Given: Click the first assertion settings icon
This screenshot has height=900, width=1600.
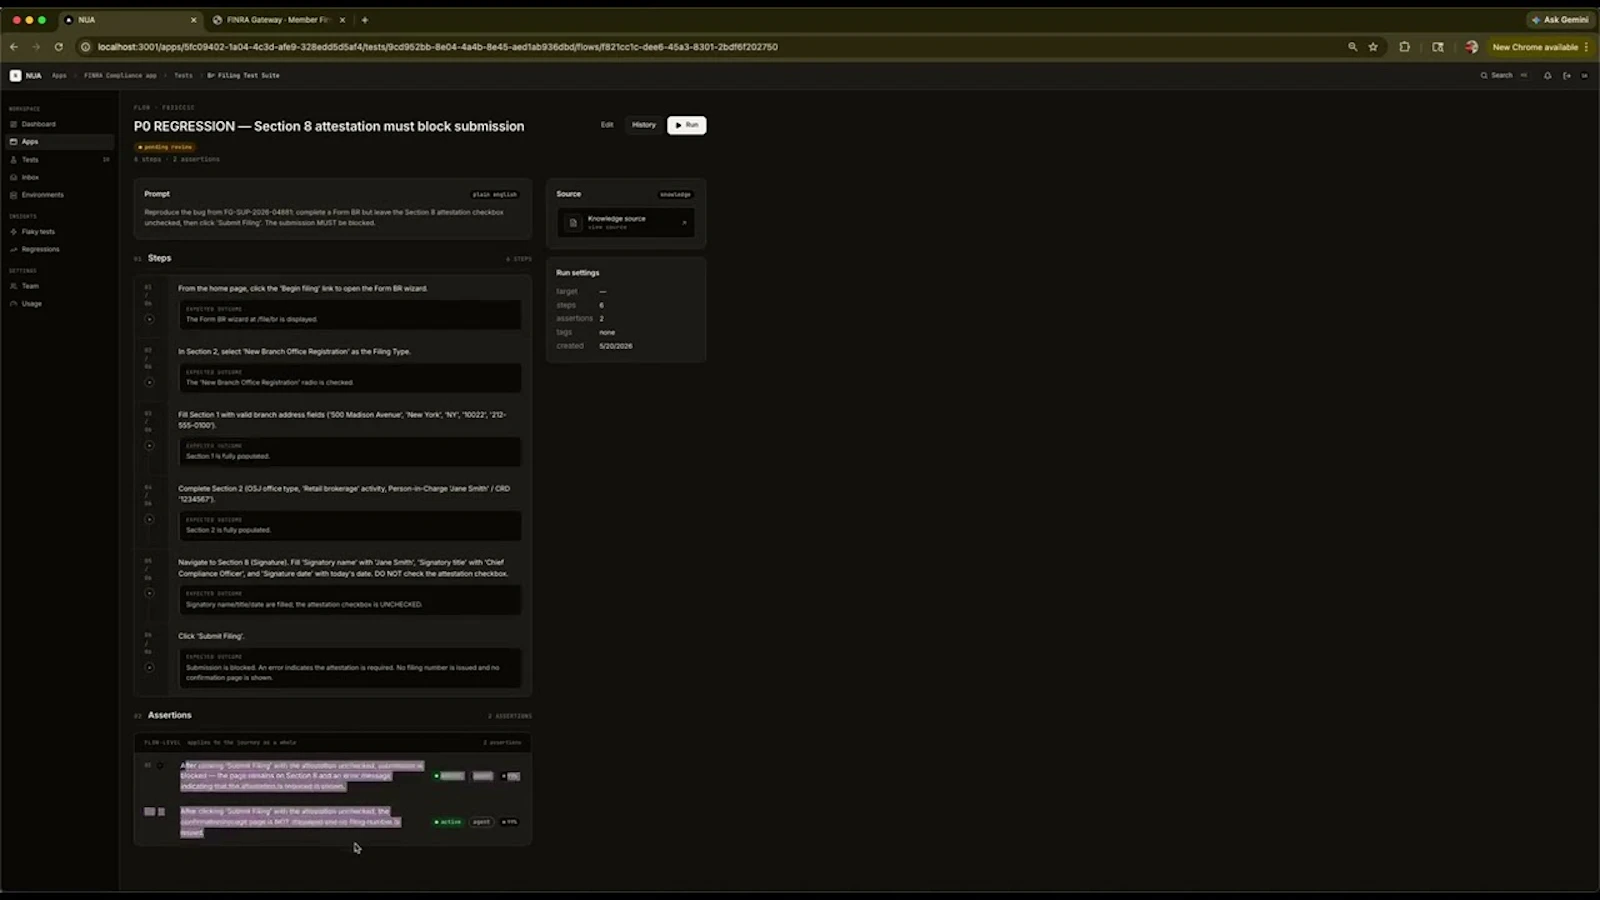Looking at the screenshot, I should point(160,766).
